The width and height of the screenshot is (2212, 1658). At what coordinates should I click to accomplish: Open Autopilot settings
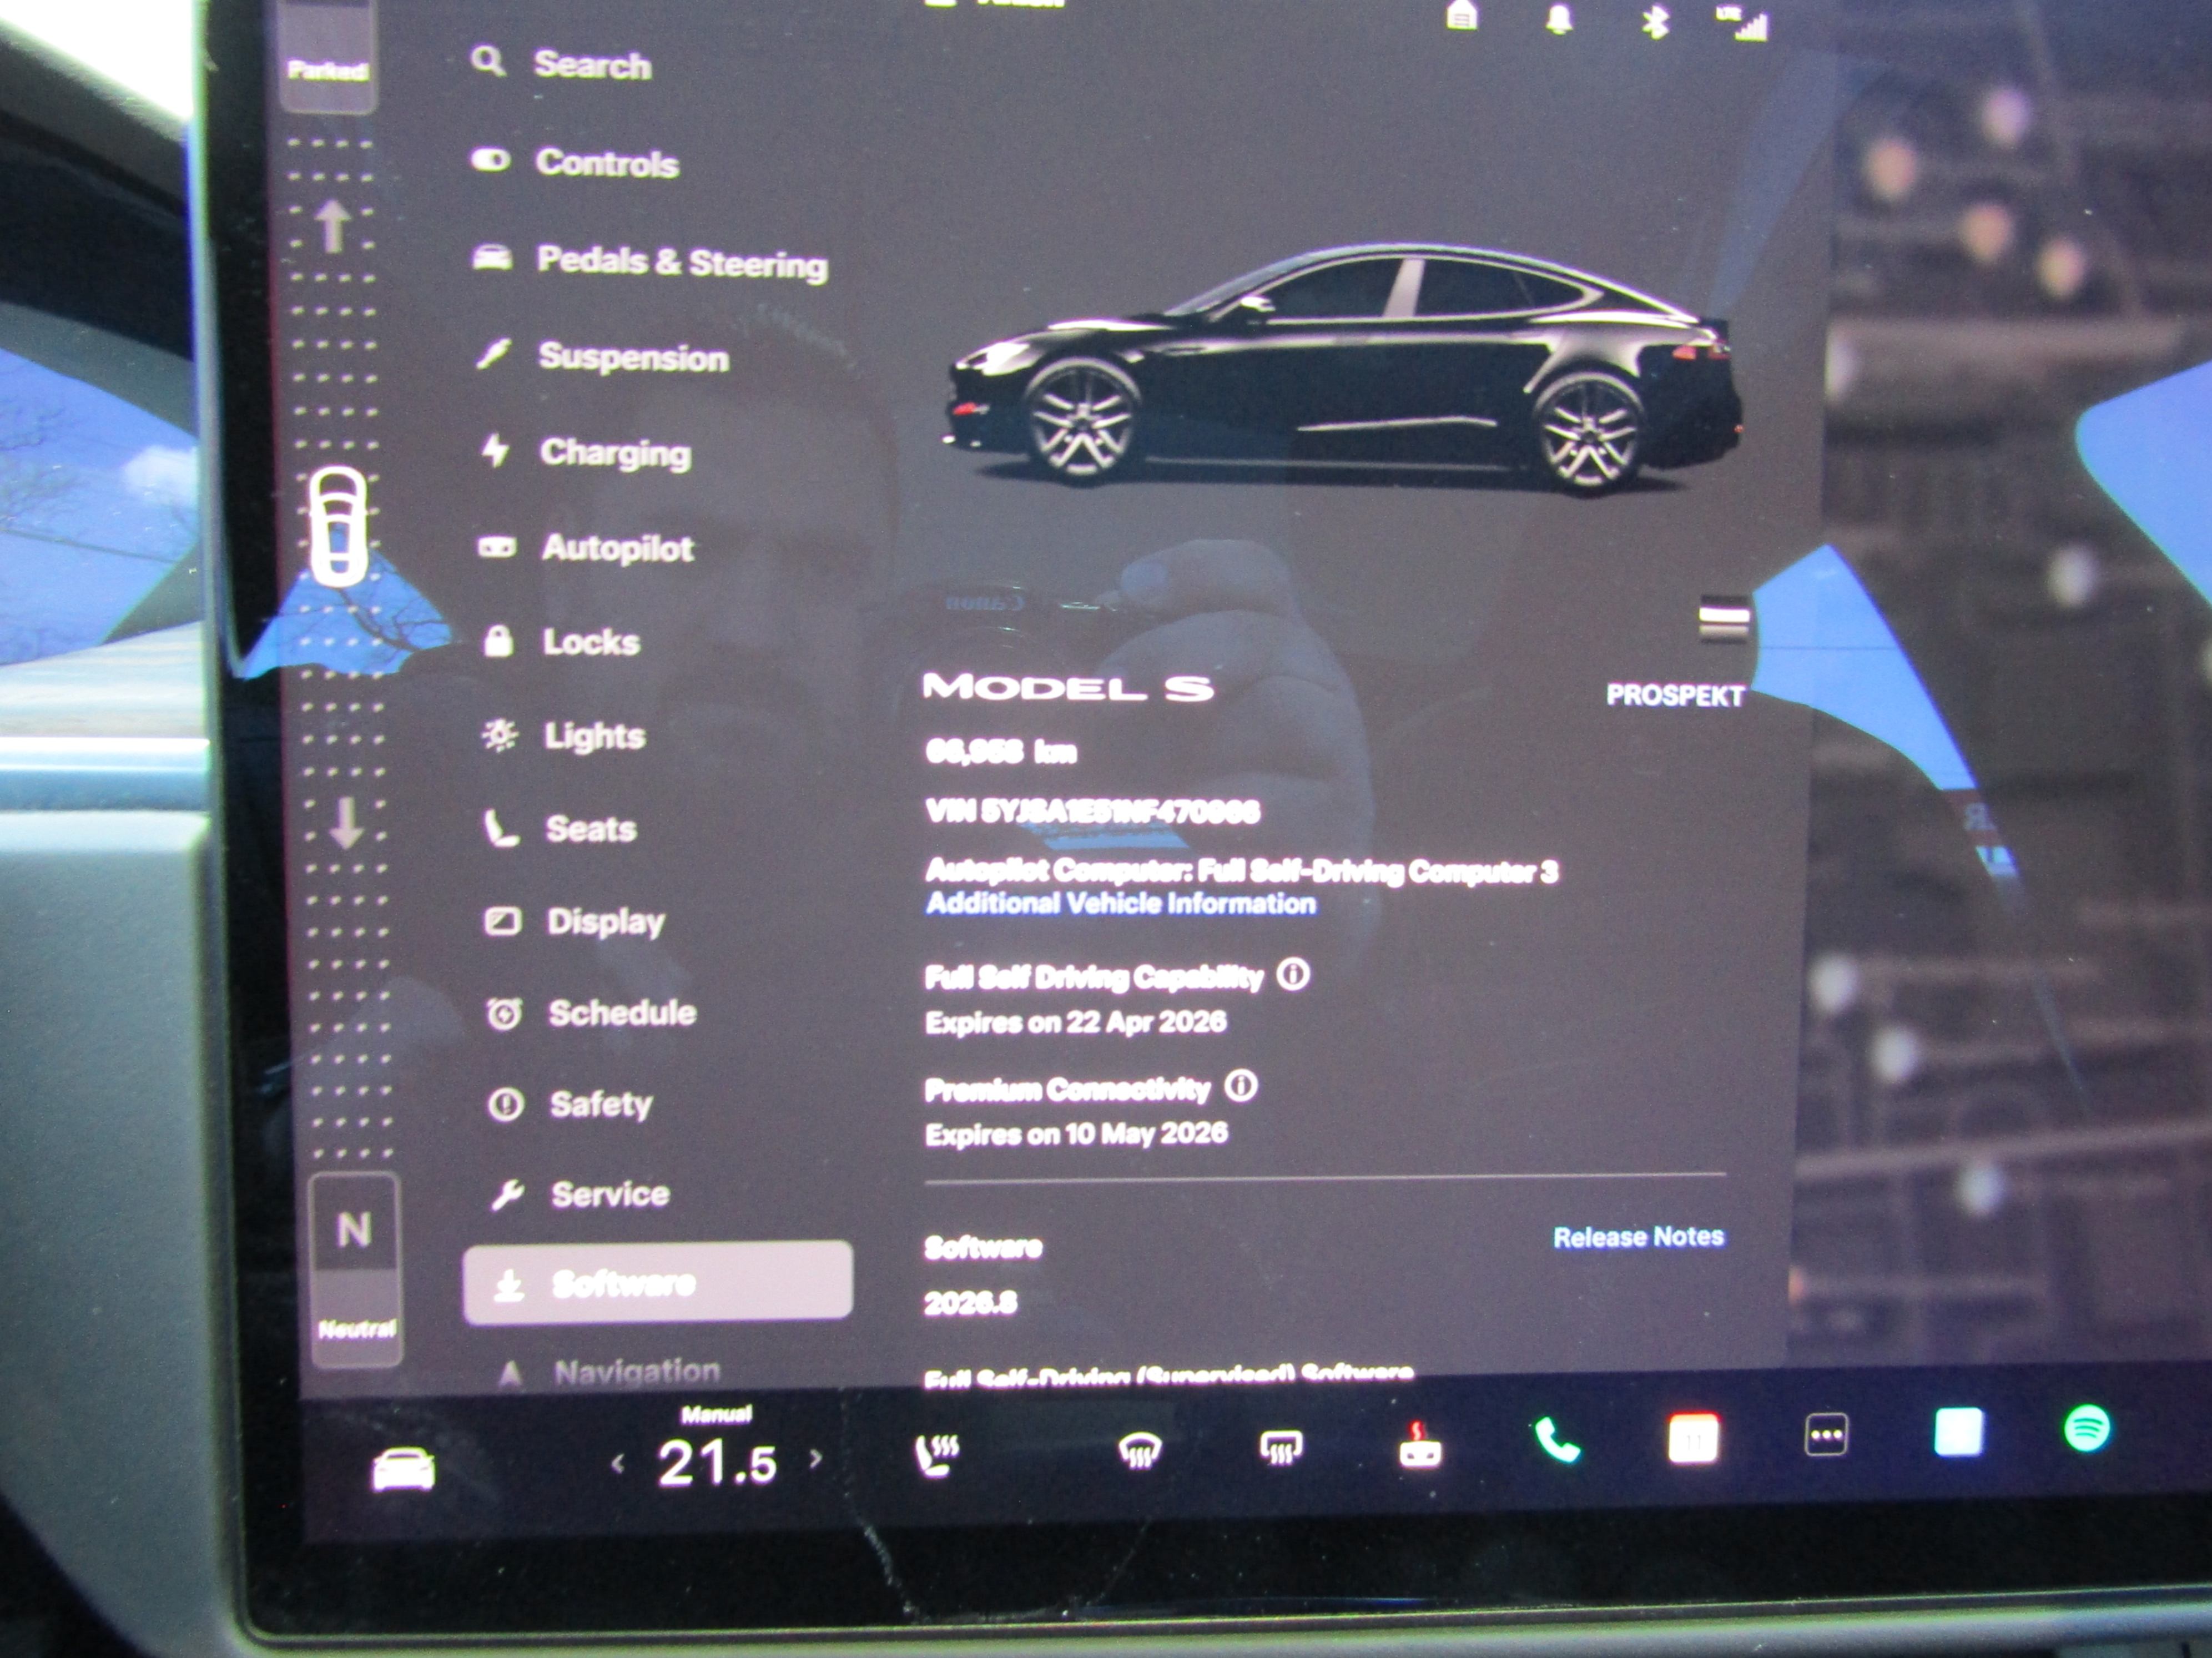coord(586,548)
